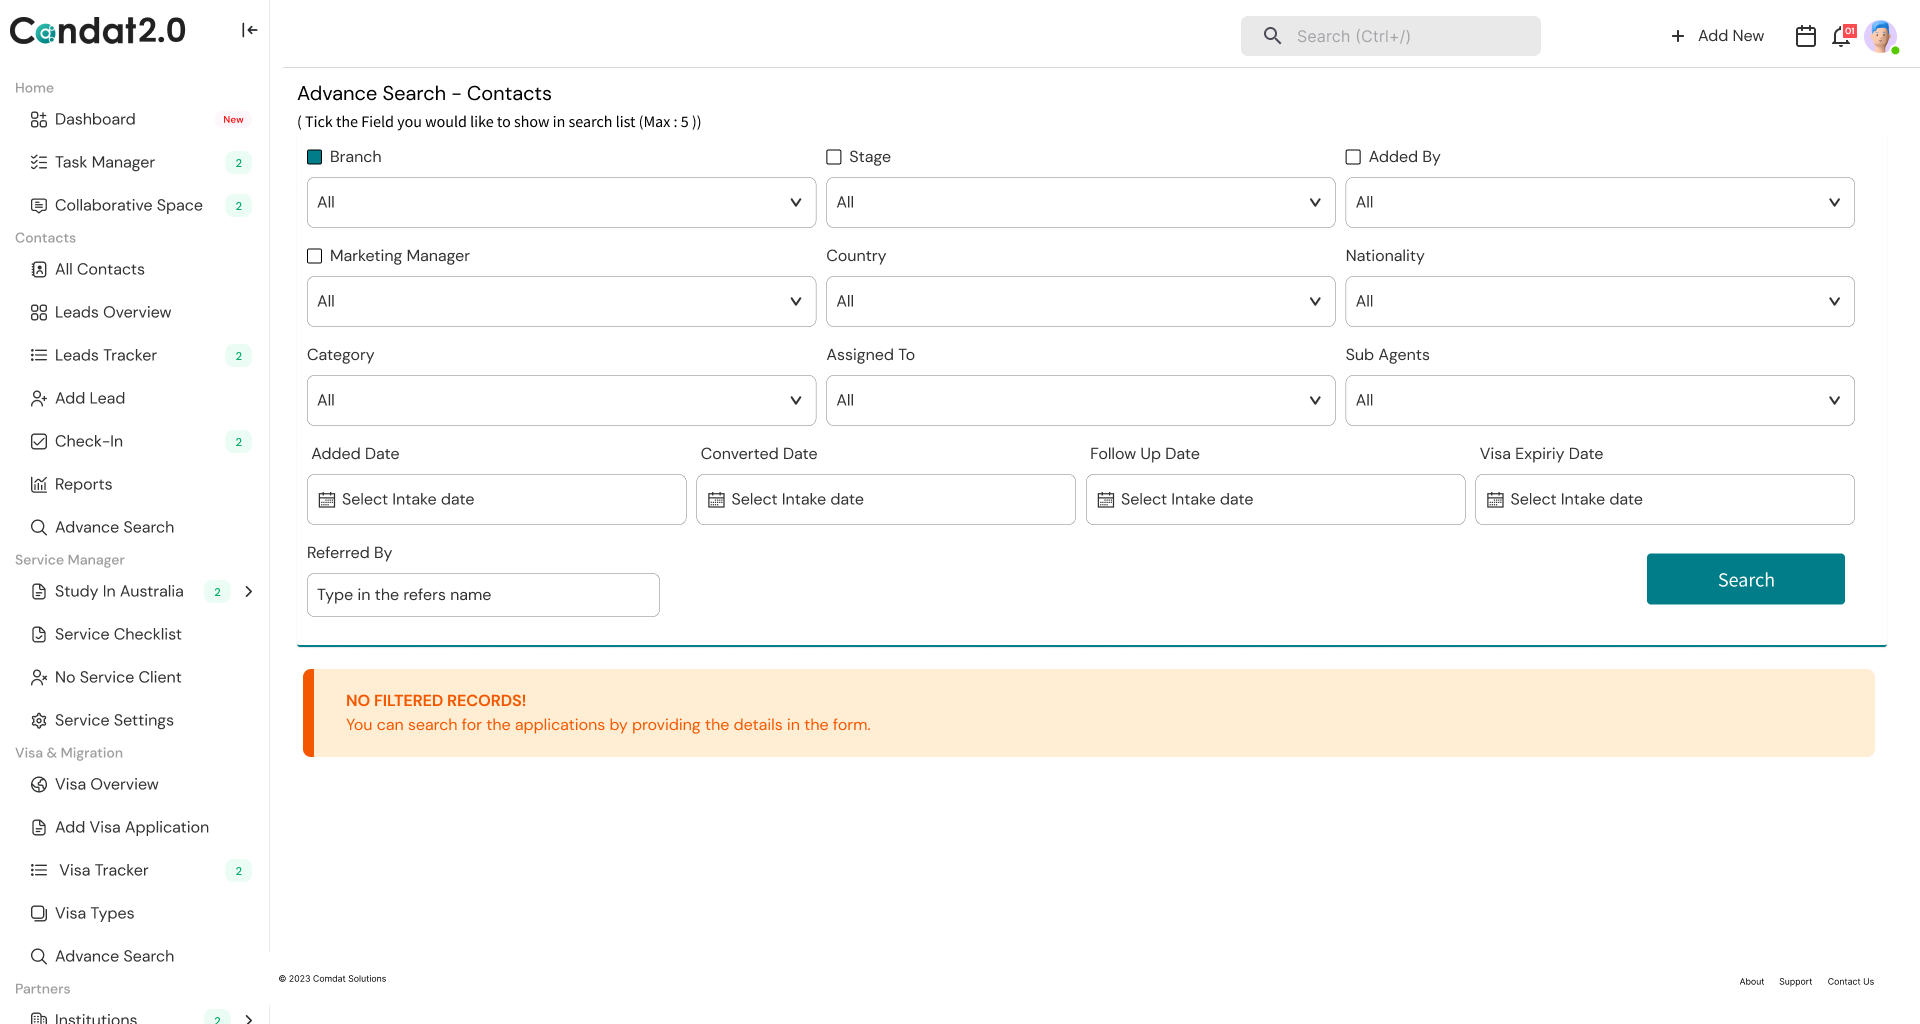Click the Visa Expiry Date calendar icon
This screenshot has width=1920, height=1024.
1495,500
